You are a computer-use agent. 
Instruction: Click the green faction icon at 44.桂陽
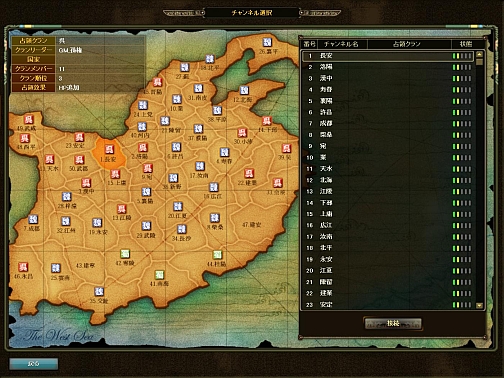[x=217, y=255]
